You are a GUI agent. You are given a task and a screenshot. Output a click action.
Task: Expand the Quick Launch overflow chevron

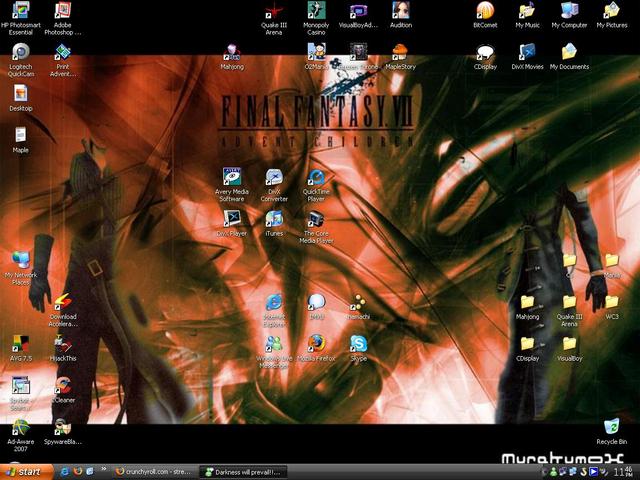coord(104,469)
